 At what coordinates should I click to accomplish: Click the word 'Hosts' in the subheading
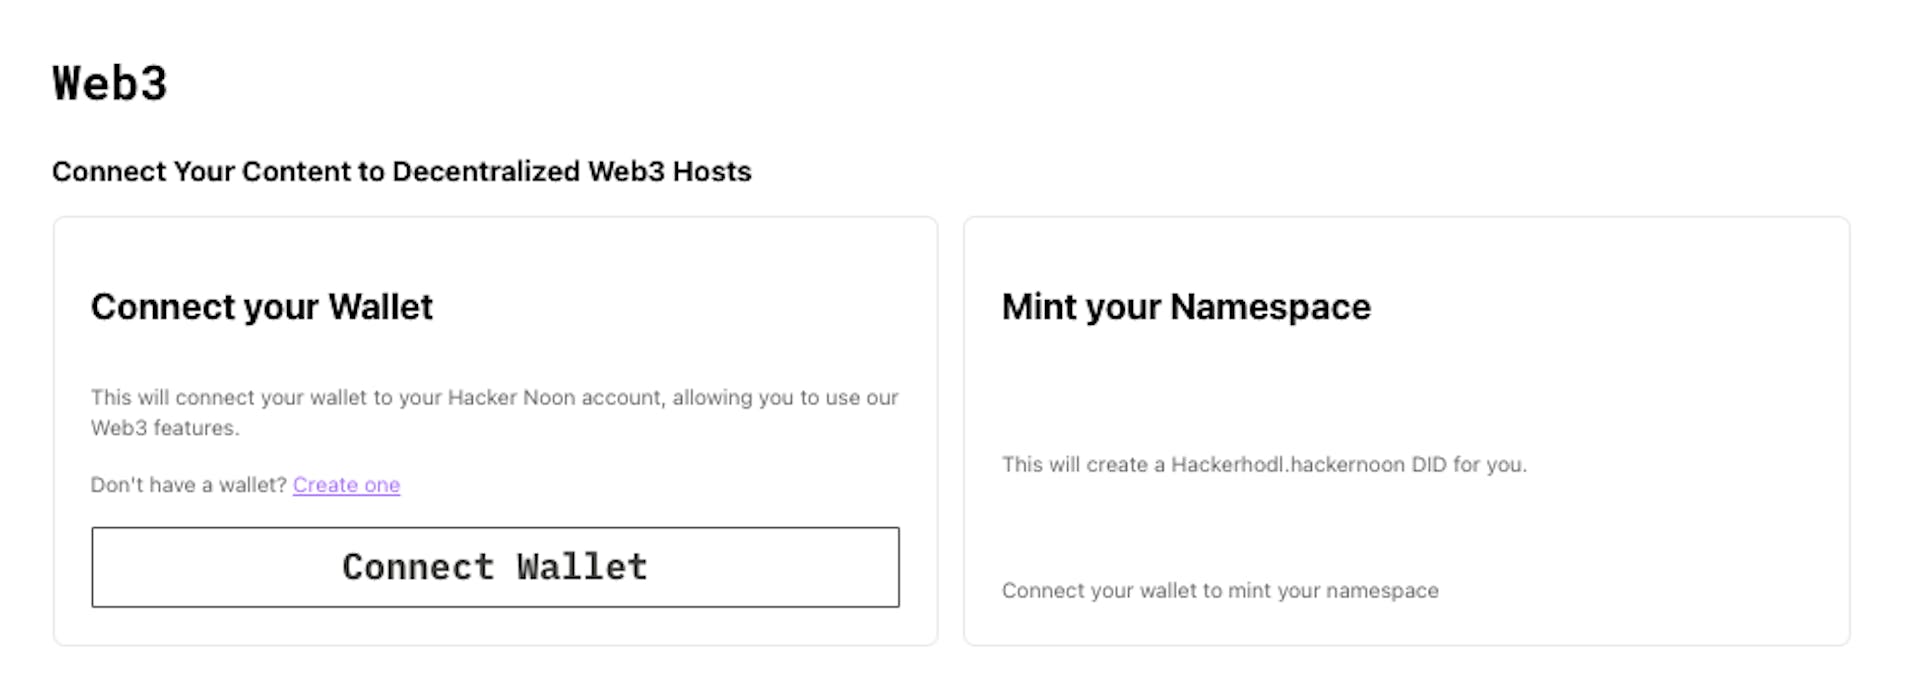(711, 172)
